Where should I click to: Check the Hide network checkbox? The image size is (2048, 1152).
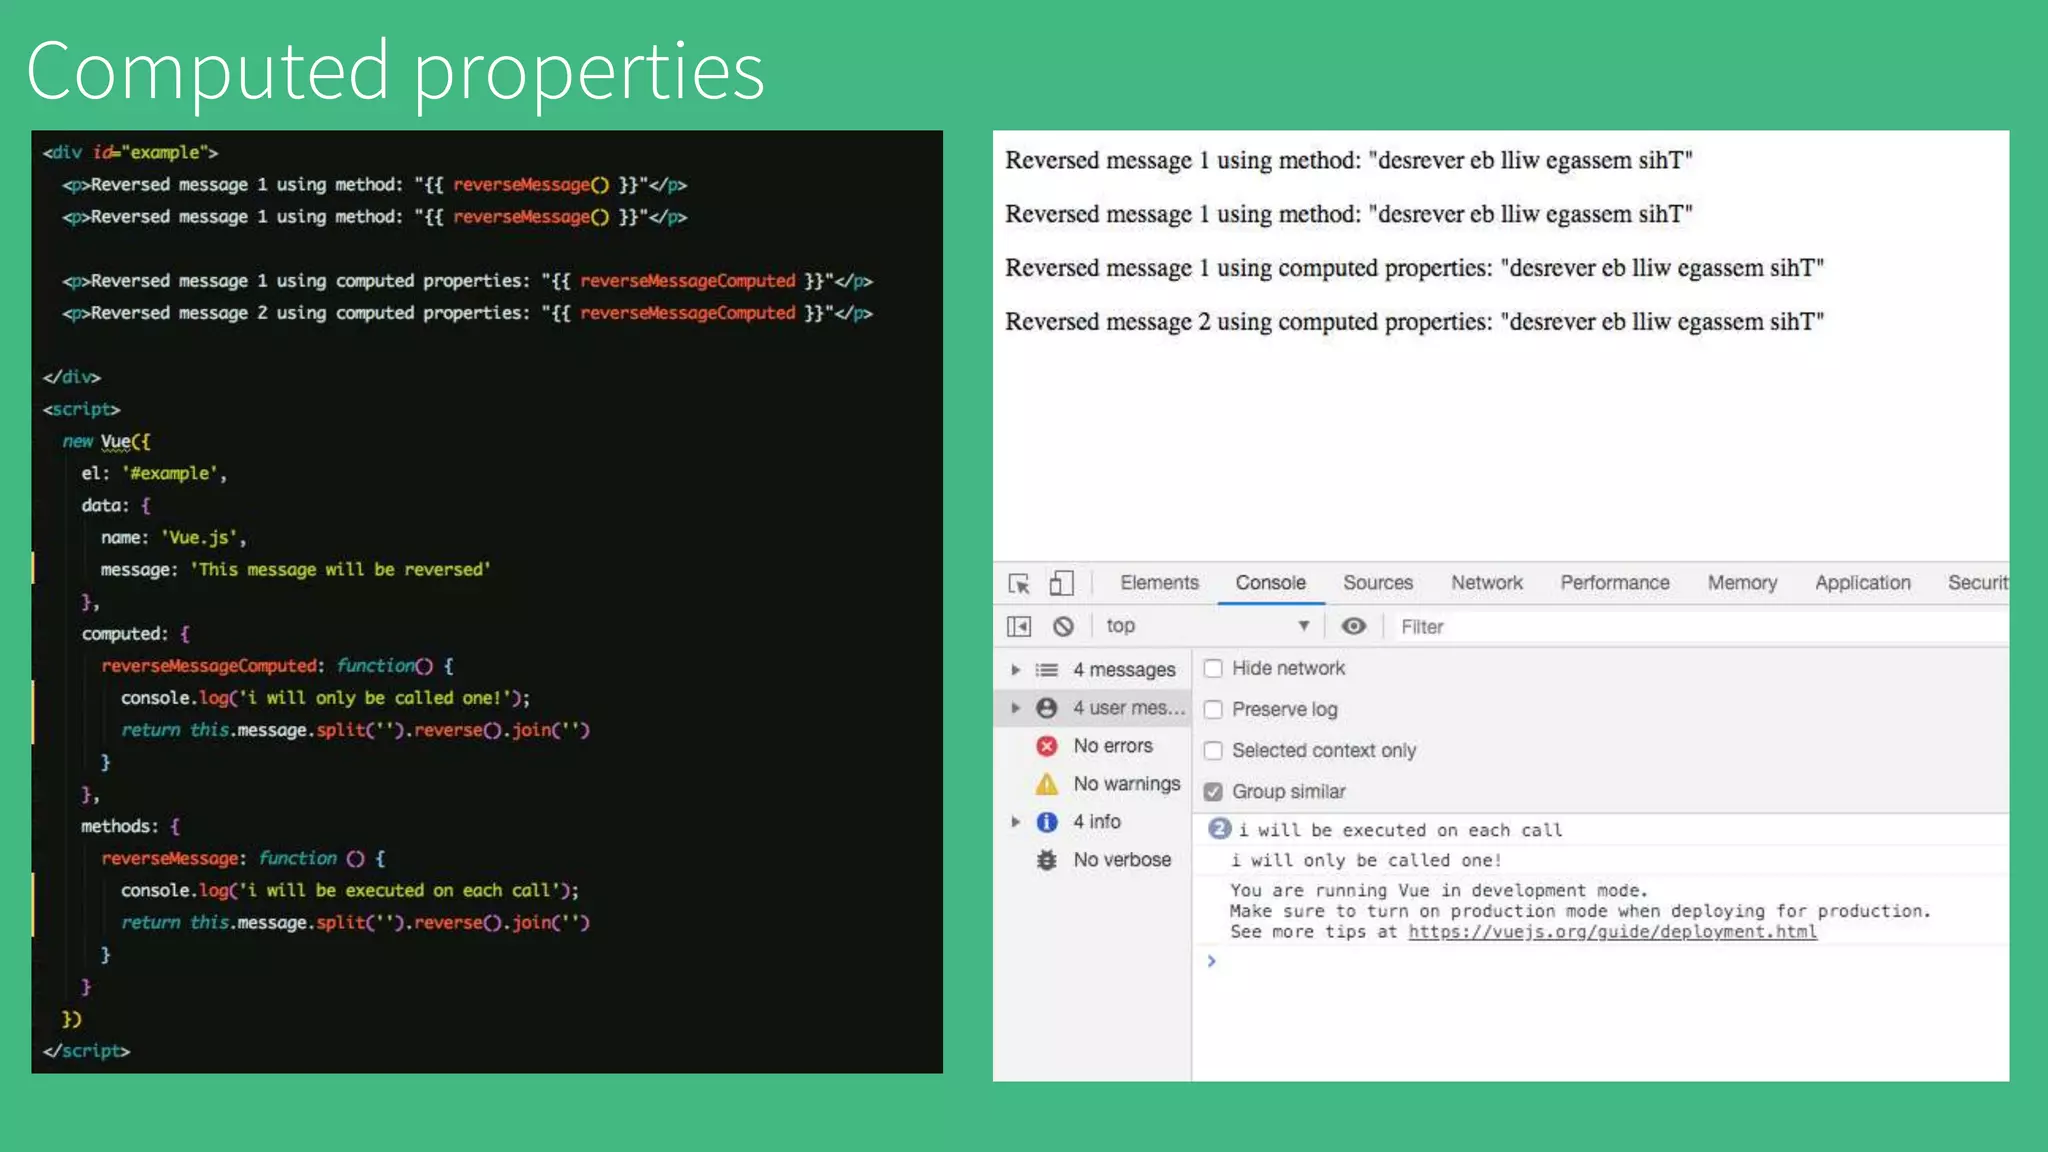[1213, 668]
